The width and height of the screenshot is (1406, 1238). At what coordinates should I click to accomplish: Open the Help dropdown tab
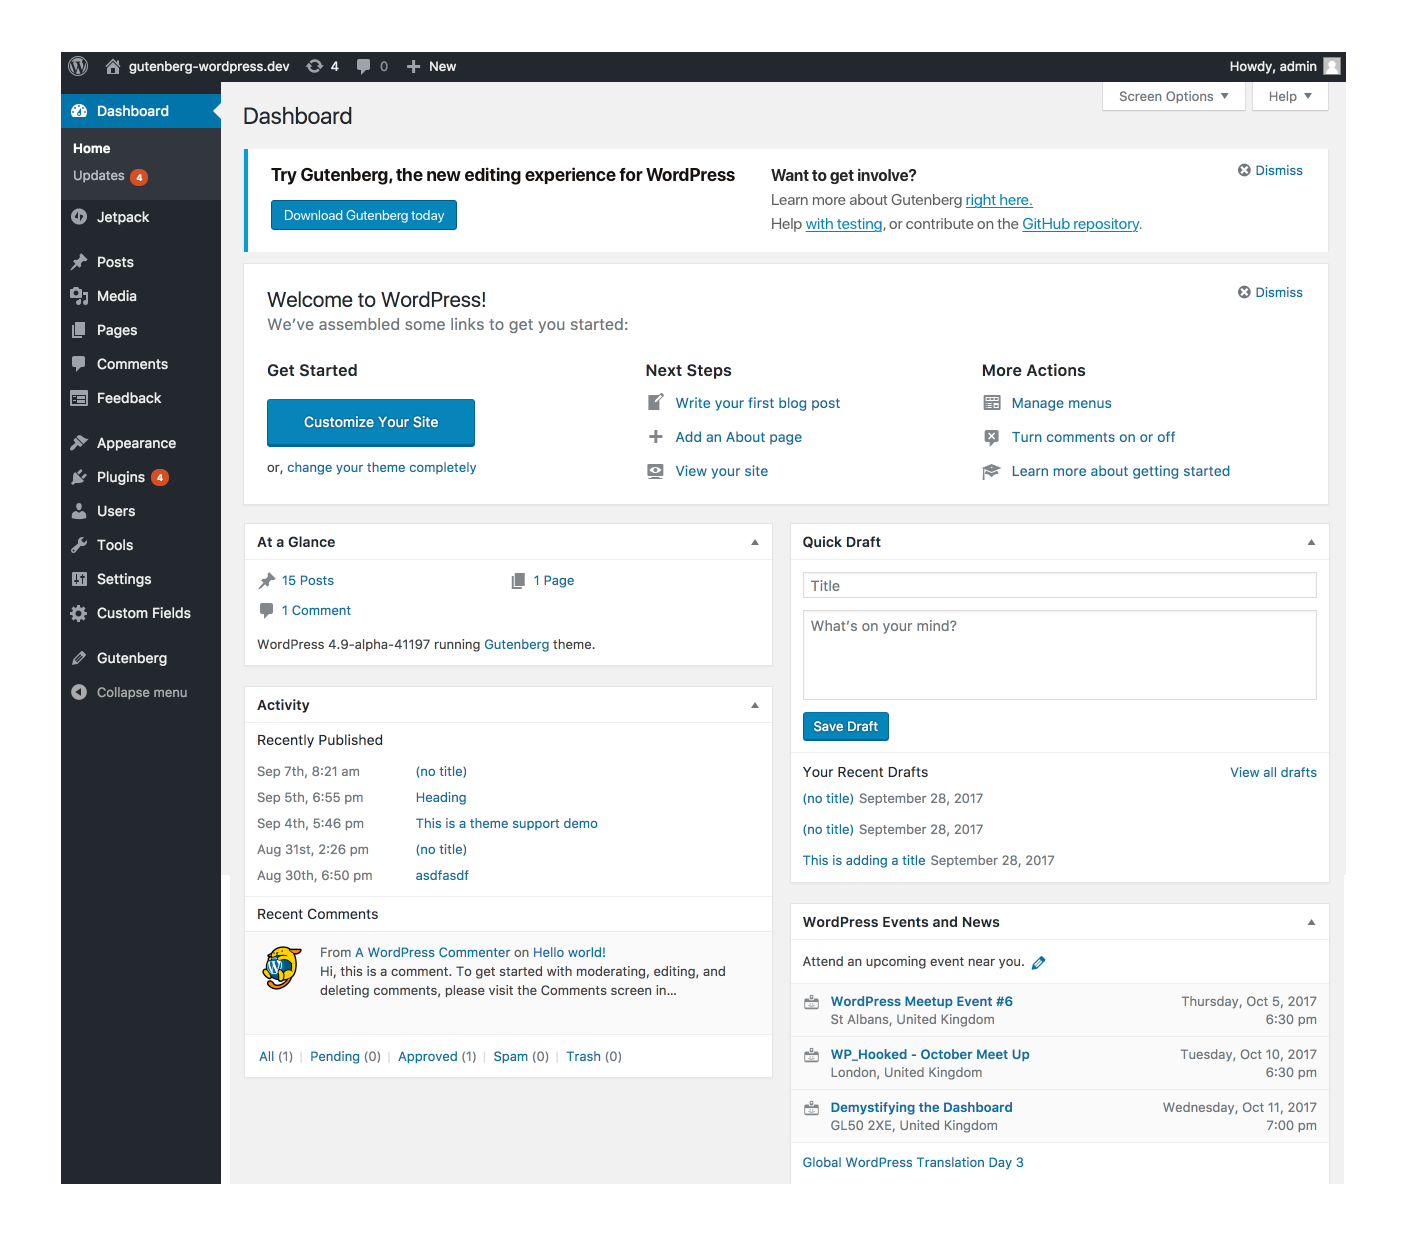(x=1290, y=96)
